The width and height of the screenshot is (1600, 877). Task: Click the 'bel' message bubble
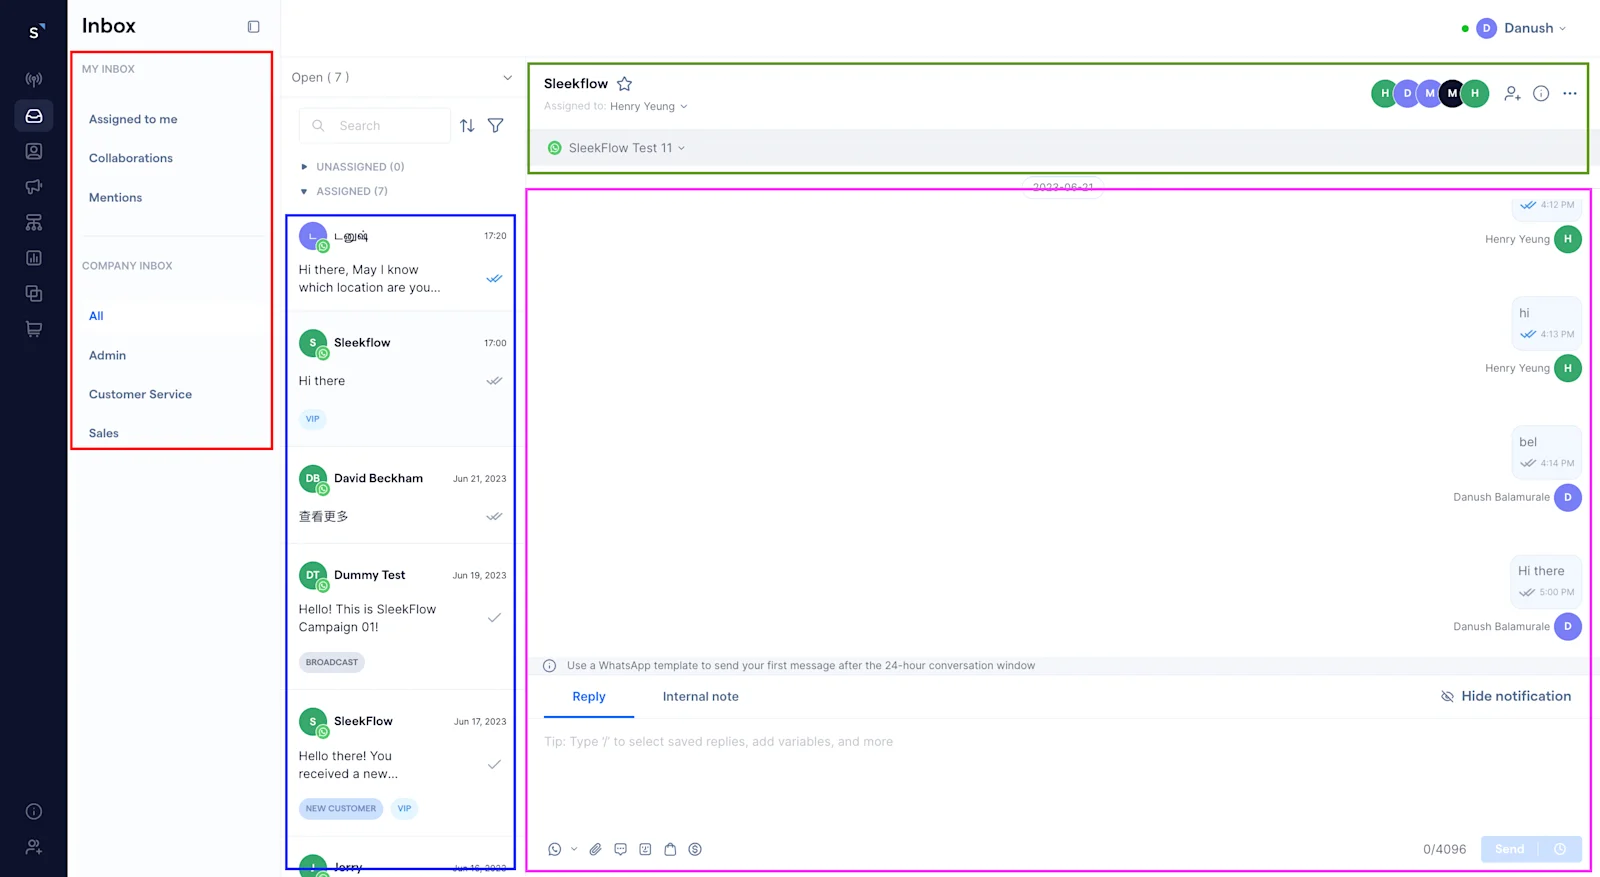tap(1547, 451)
